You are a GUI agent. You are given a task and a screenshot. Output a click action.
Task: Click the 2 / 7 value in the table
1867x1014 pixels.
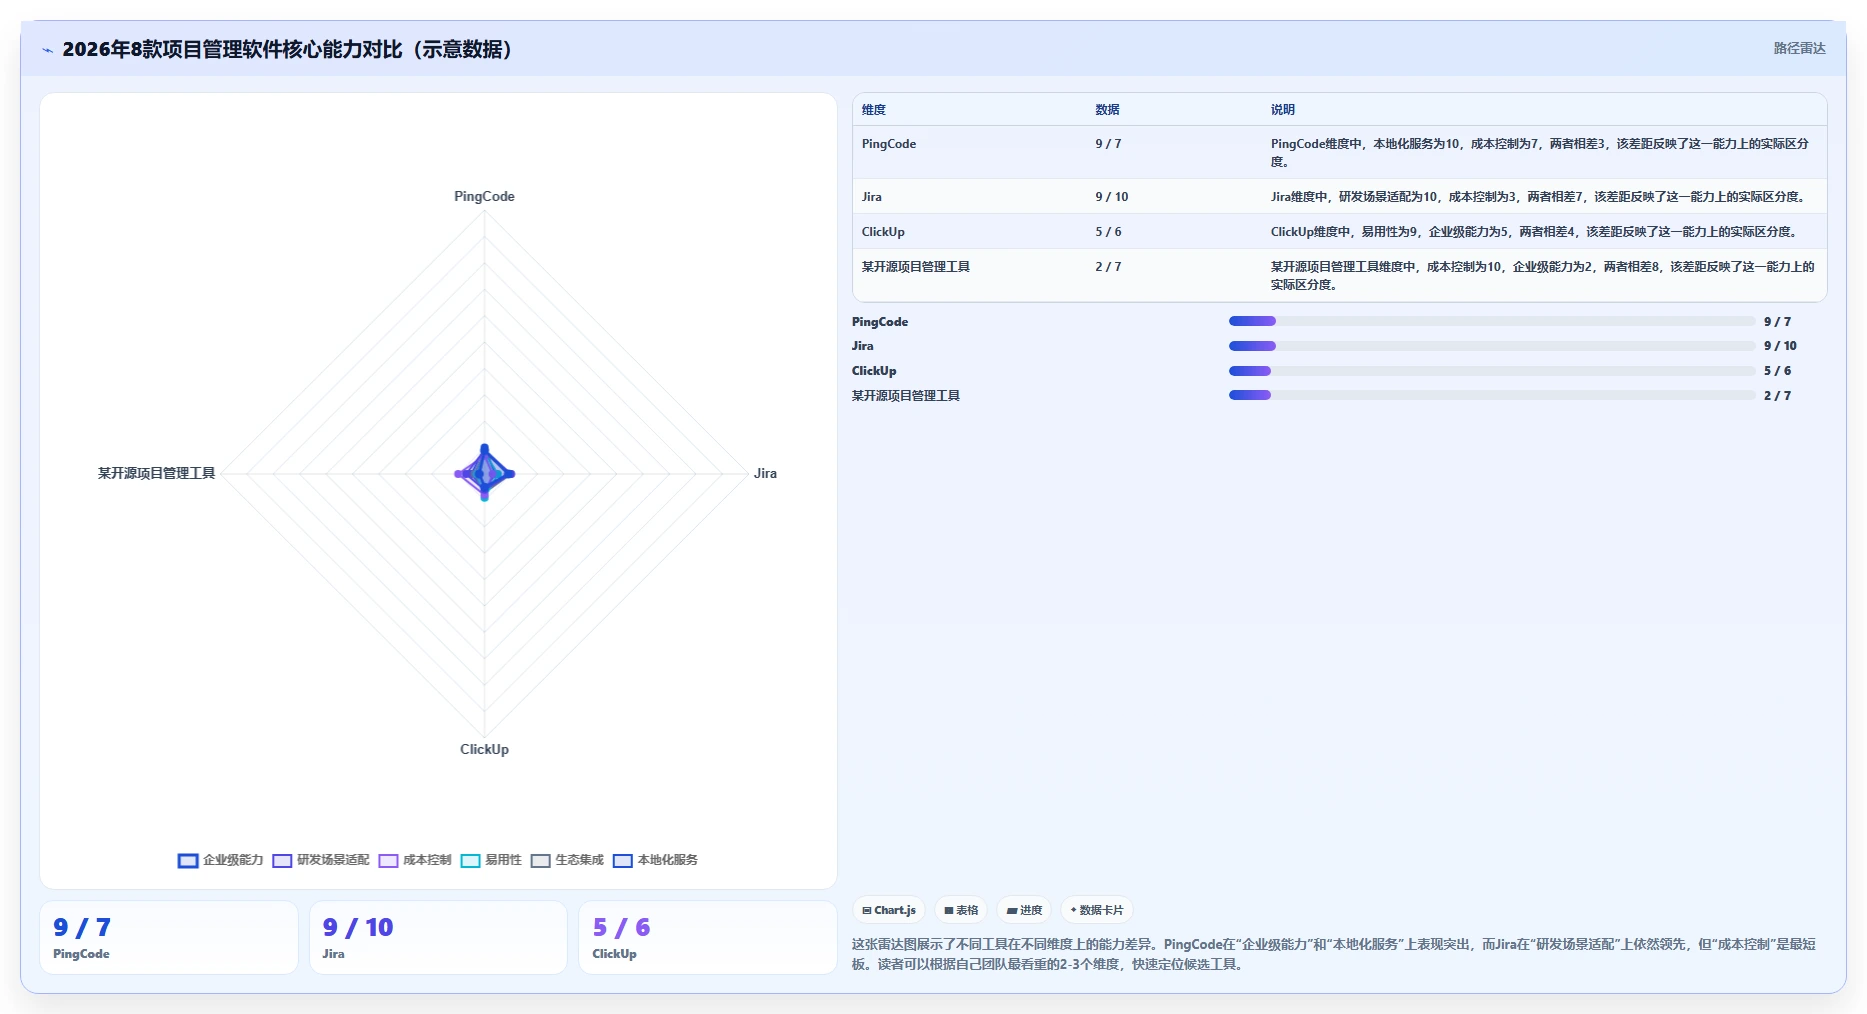(x=1108, y=267)
